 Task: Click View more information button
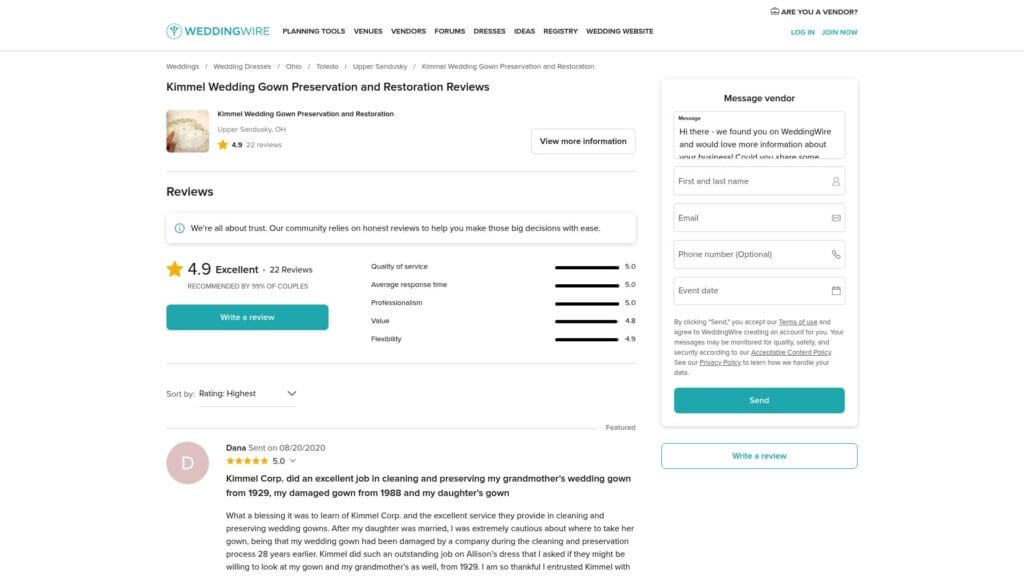click(583, 141)
